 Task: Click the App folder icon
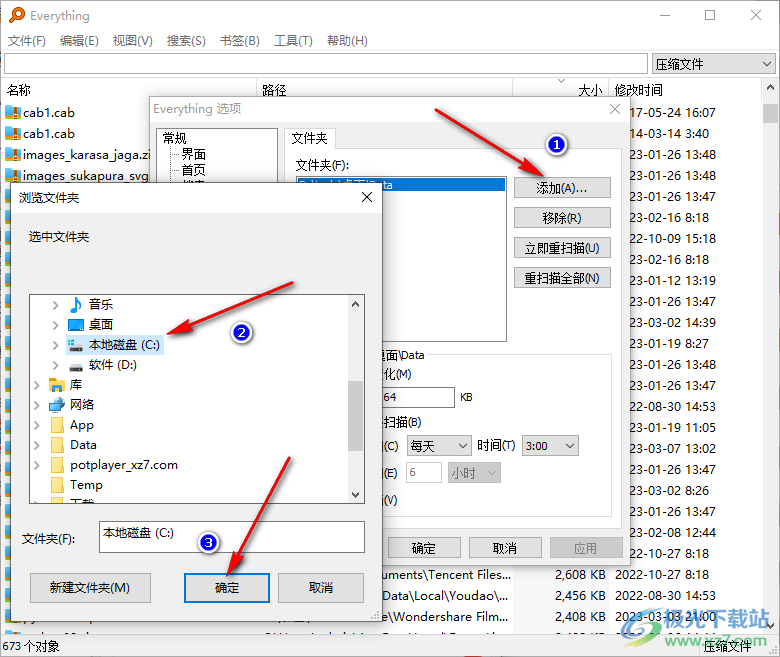tap(57, 425)
